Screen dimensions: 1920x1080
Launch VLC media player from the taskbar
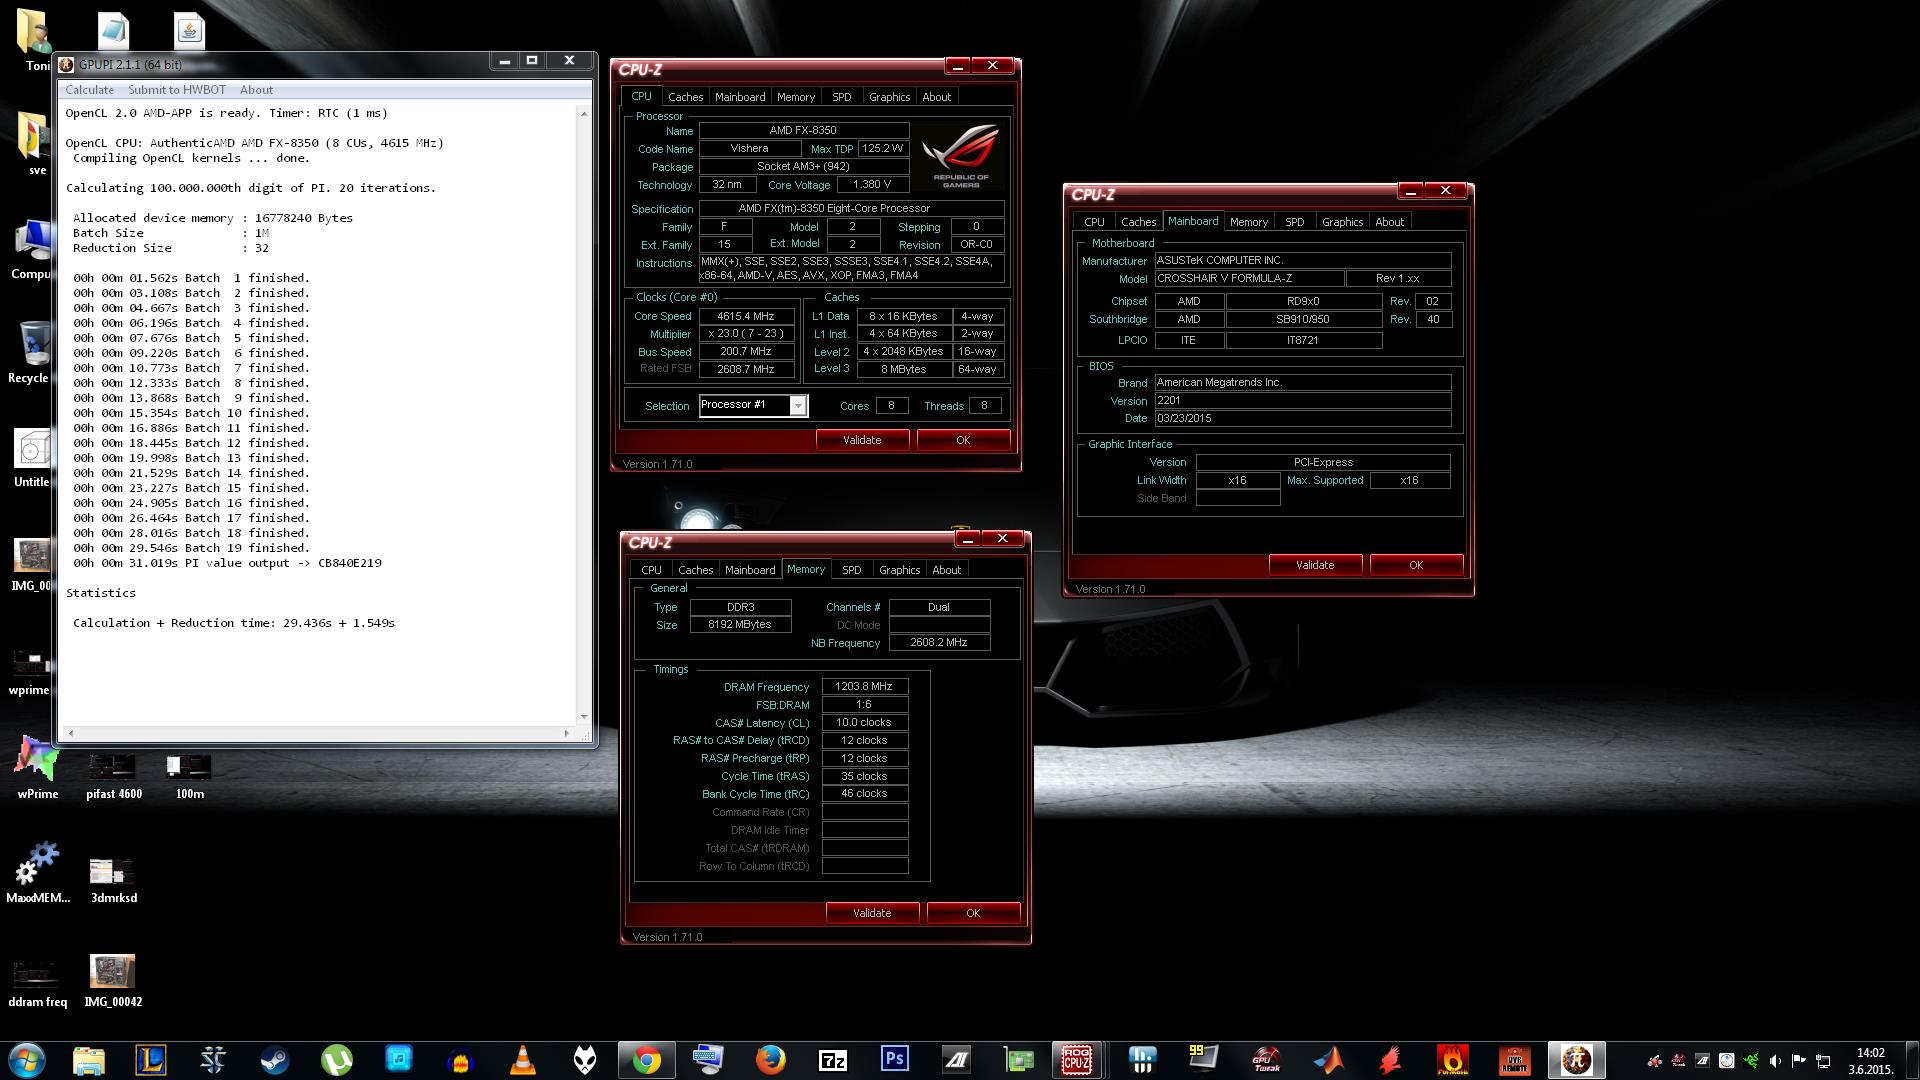tap(523, 1059)
